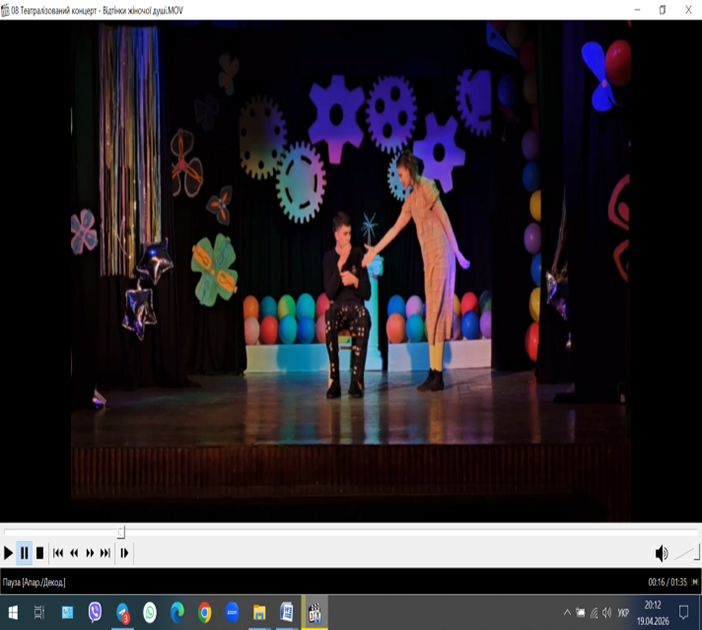
Task: Open the Windows Start menu
Action: point(13,612)
